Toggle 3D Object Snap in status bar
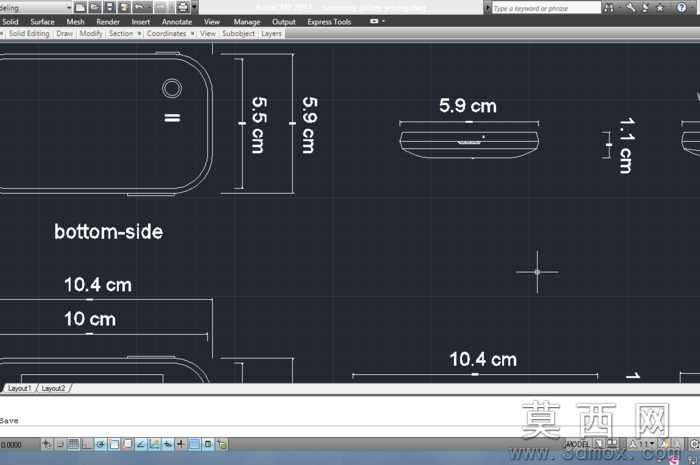 point(127,444)
